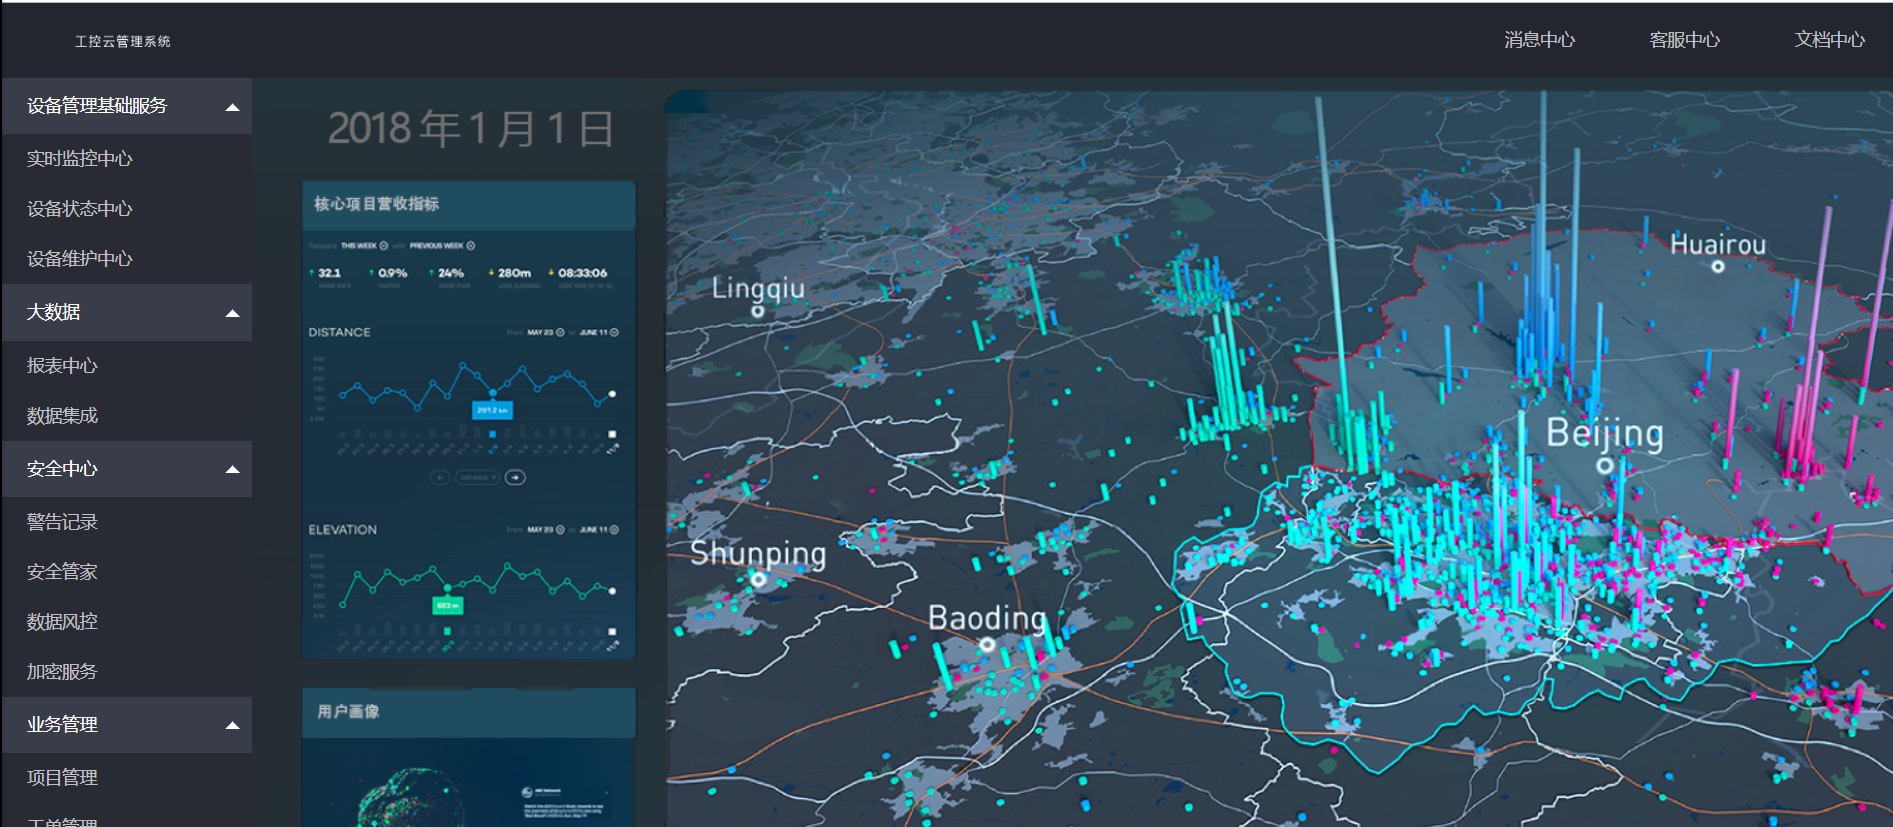Open 消息中心 in the top bar
The width and height of the screenshot is (1893, 827).
[x=1539, y=39]
